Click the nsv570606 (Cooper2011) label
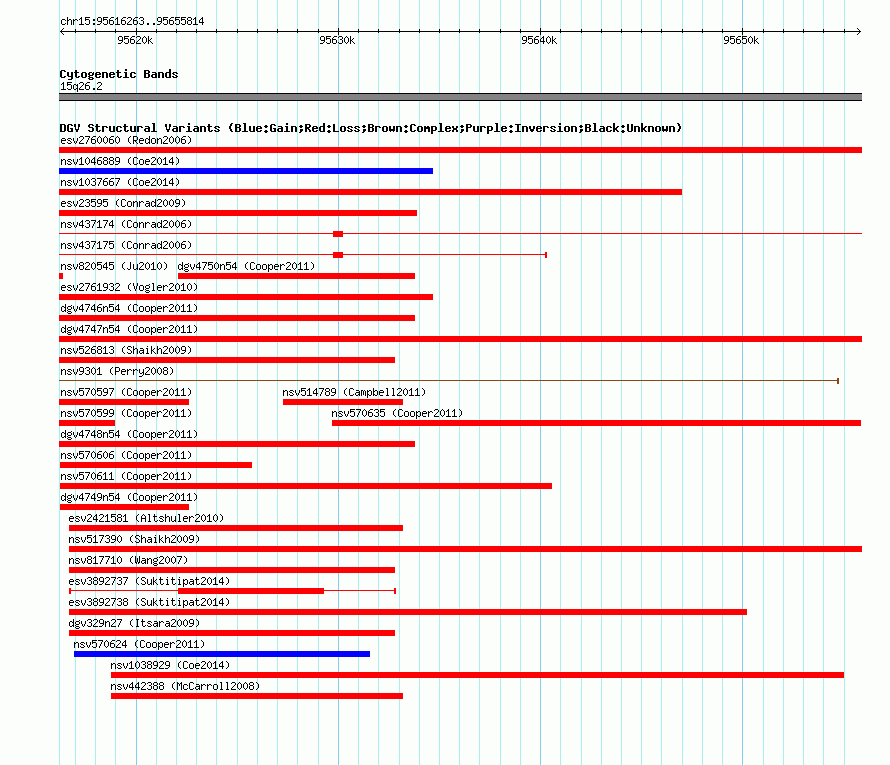This screenshot has height=765, width=890. [126, 455]
